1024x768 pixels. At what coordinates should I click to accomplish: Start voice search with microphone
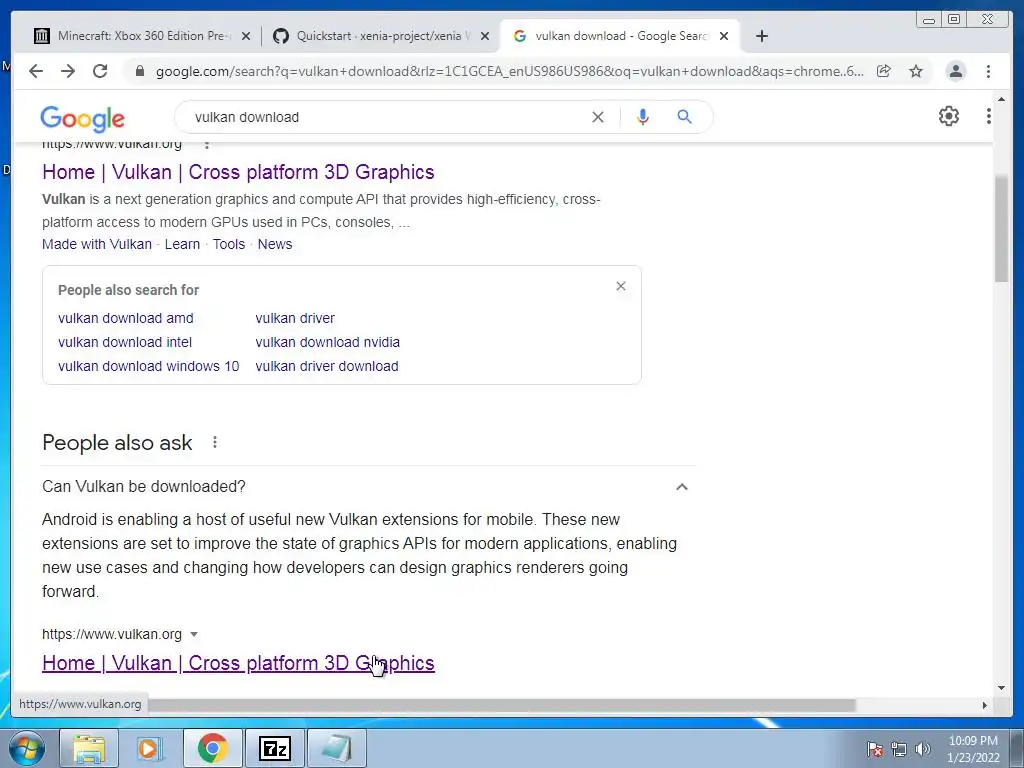(643, 117)
